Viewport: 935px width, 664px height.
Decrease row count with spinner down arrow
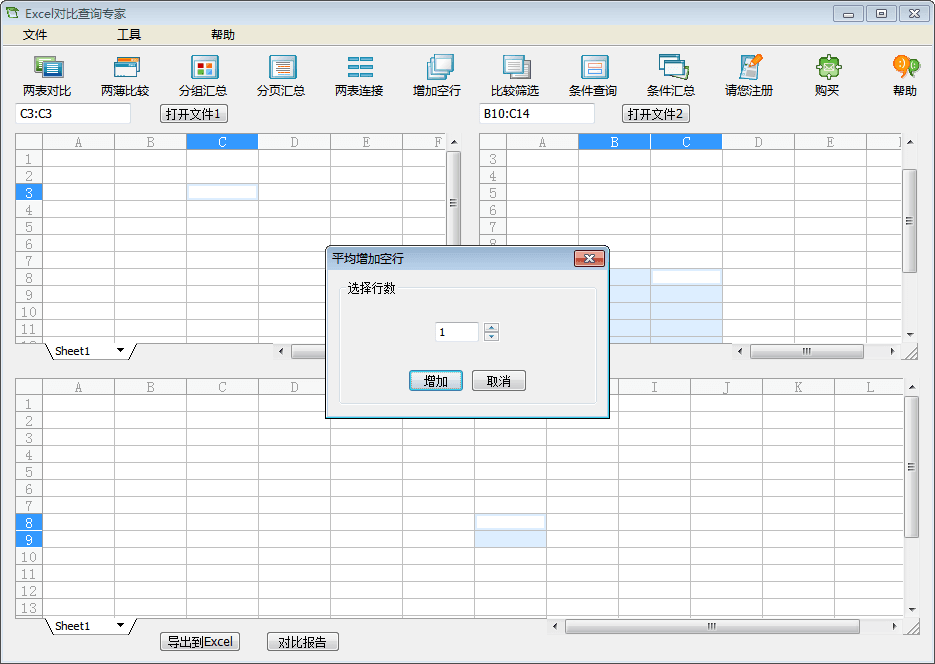491,337
